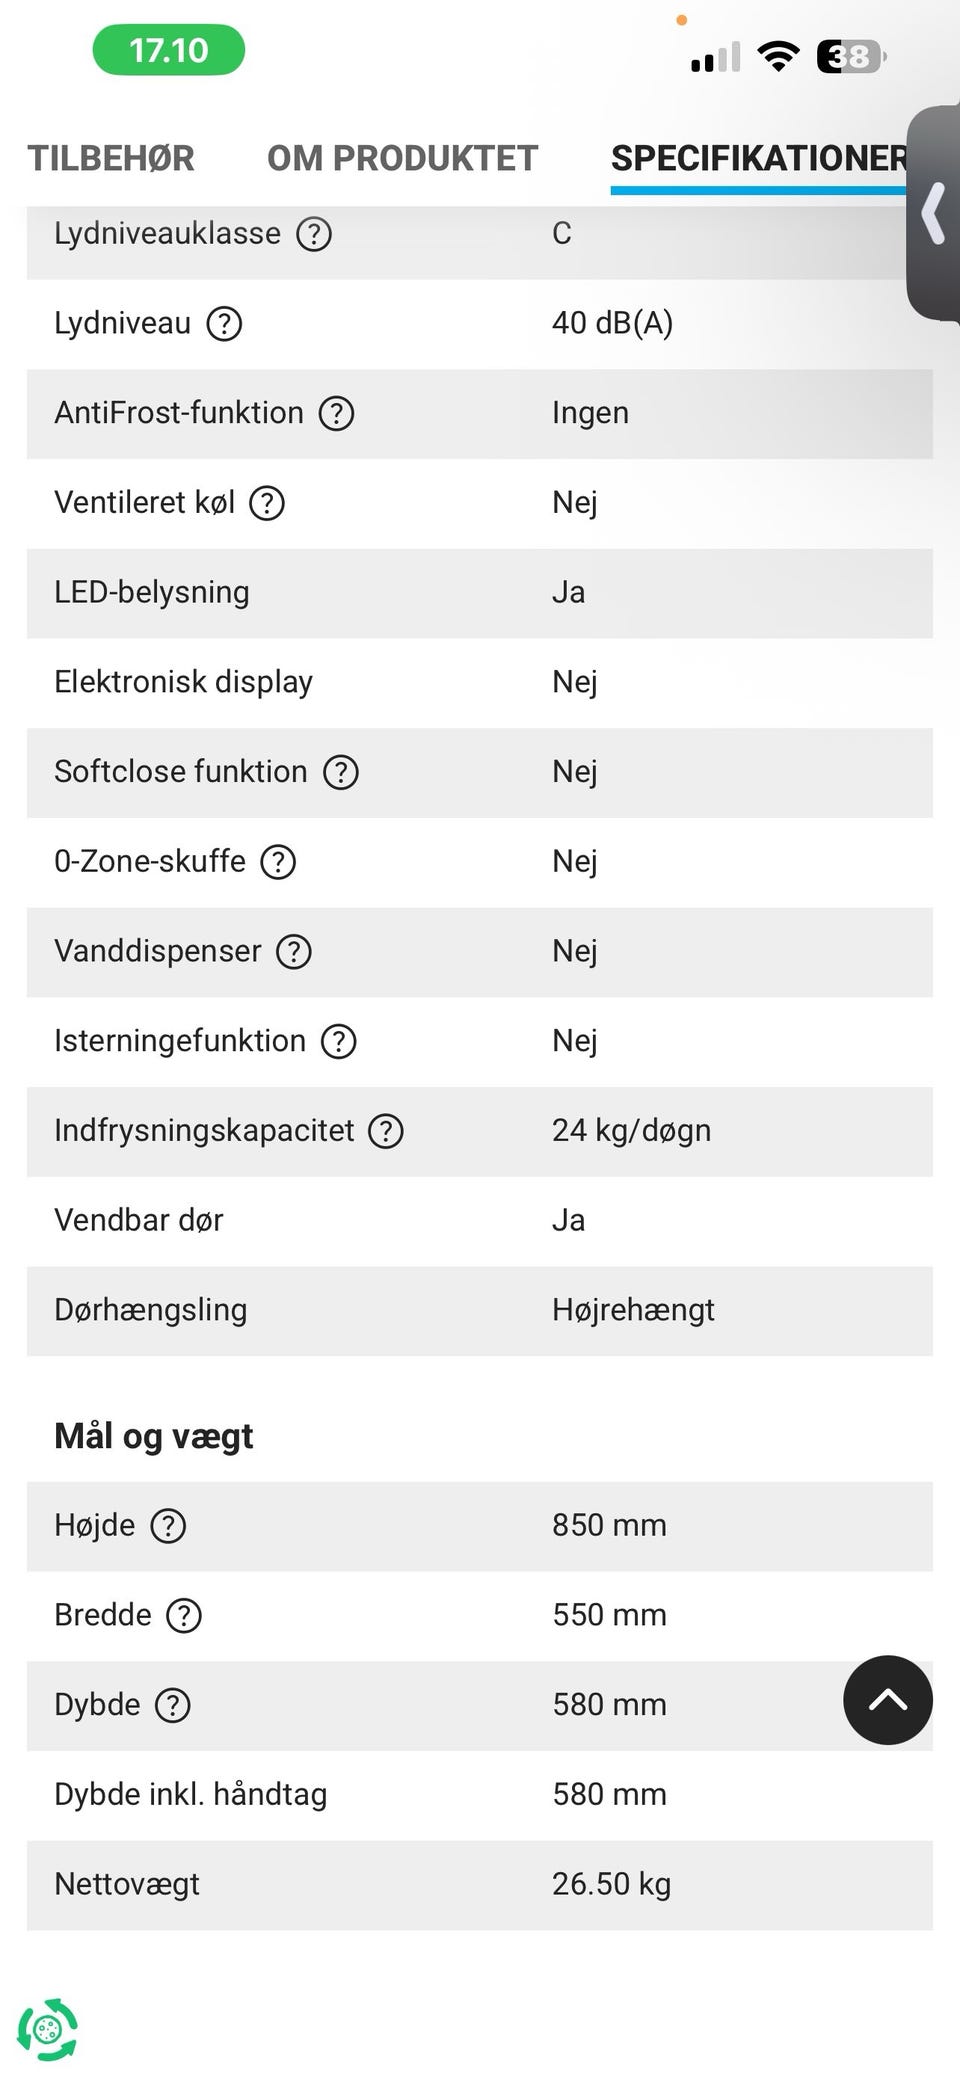Expand the side panel chevron handle
This screenshot has width=960, height=2077.
click(935, 213)
